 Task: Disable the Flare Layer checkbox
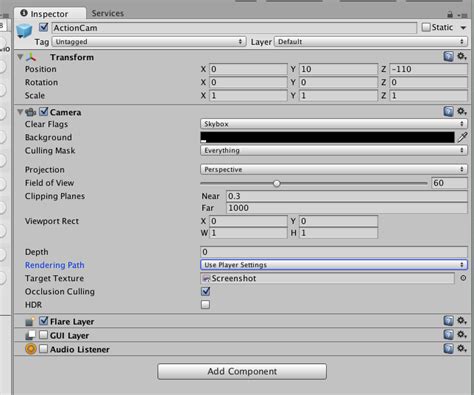44,321
